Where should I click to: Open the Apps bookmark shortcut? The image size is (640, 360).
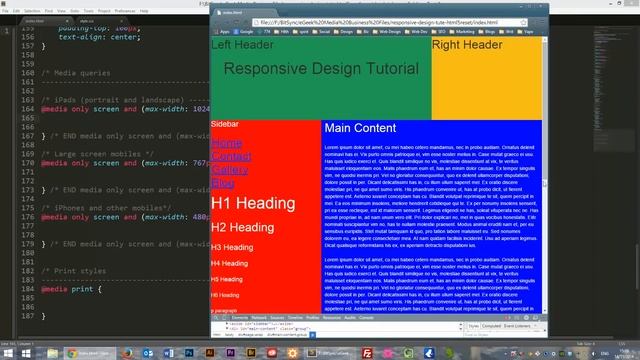click(x=222, y=31)
